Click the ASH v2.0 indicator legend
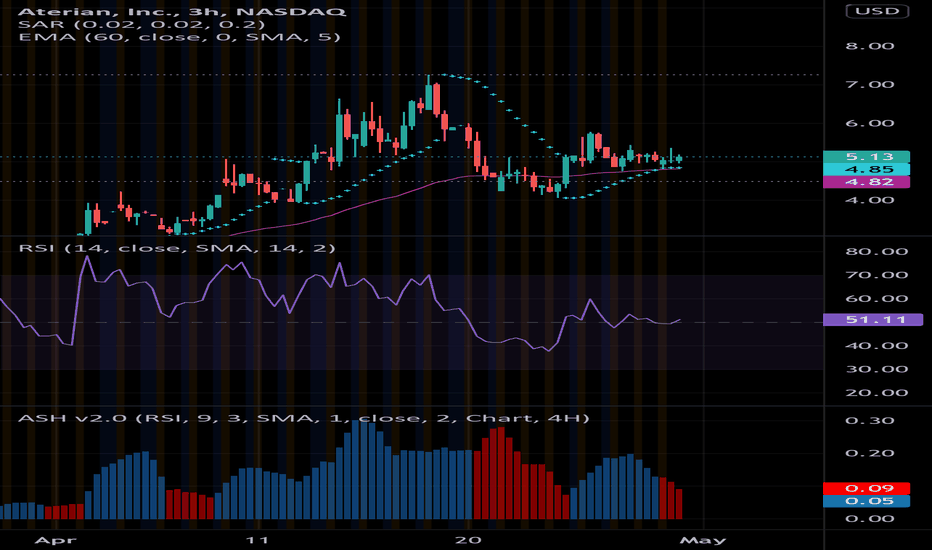This screenshot has height=550, width=932. pyautogui.click(x=304, y=418)
